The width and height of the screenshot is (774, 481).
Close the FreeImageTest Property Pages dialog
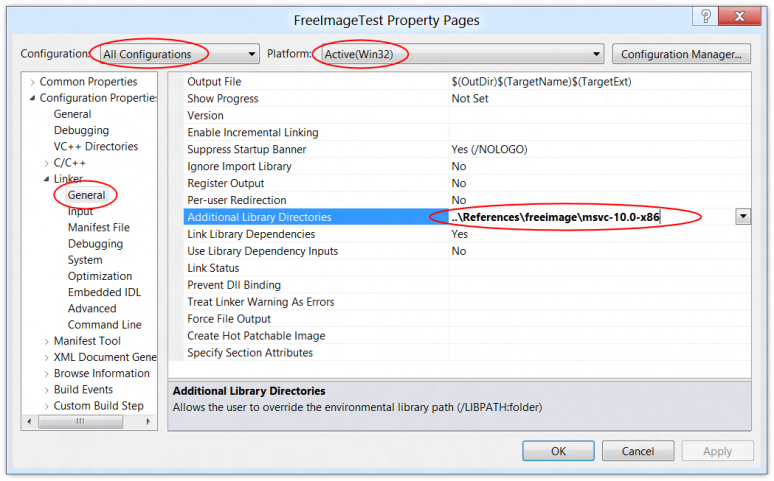pyautogui.click(x=739, y=16)
